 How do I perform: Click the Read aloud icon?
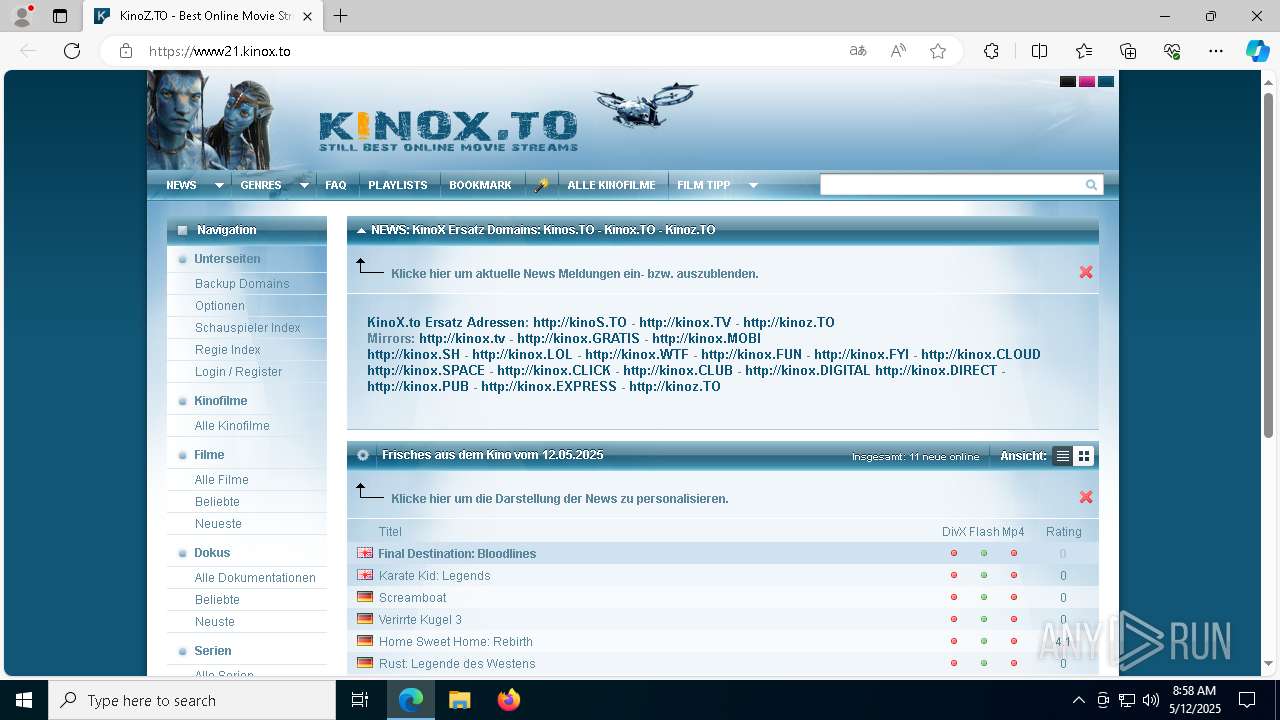pyautogui.click(x=898, y=51)
